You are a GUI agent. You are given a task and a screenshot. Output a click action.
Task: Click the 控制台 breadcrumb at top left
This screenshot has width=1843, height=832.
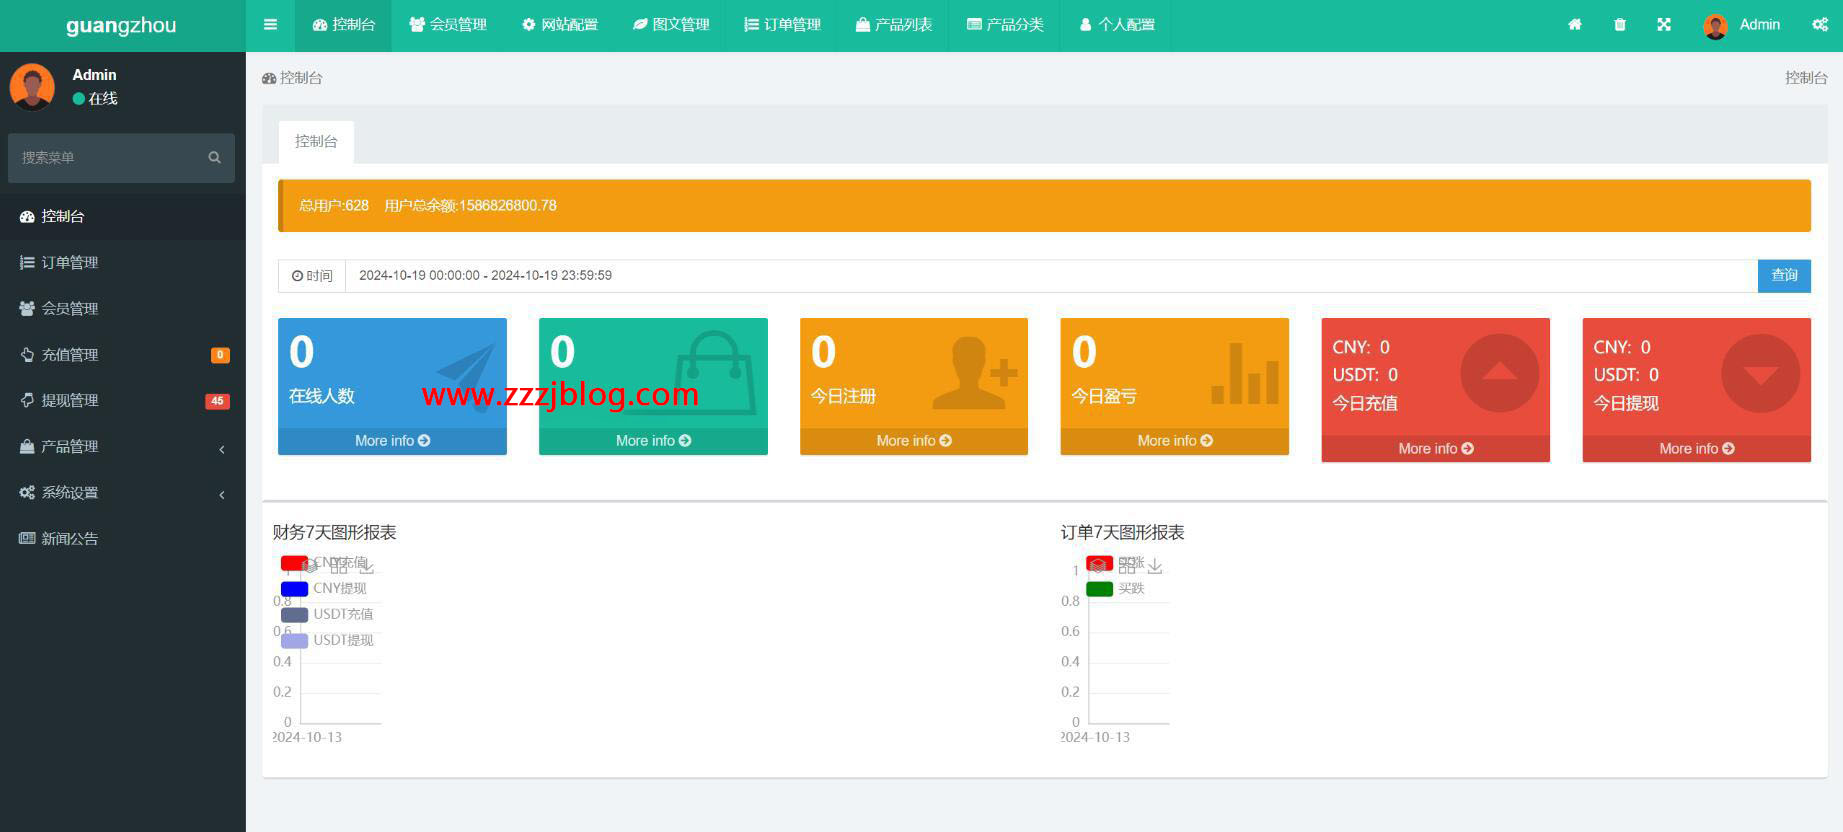tap(292, 78)
